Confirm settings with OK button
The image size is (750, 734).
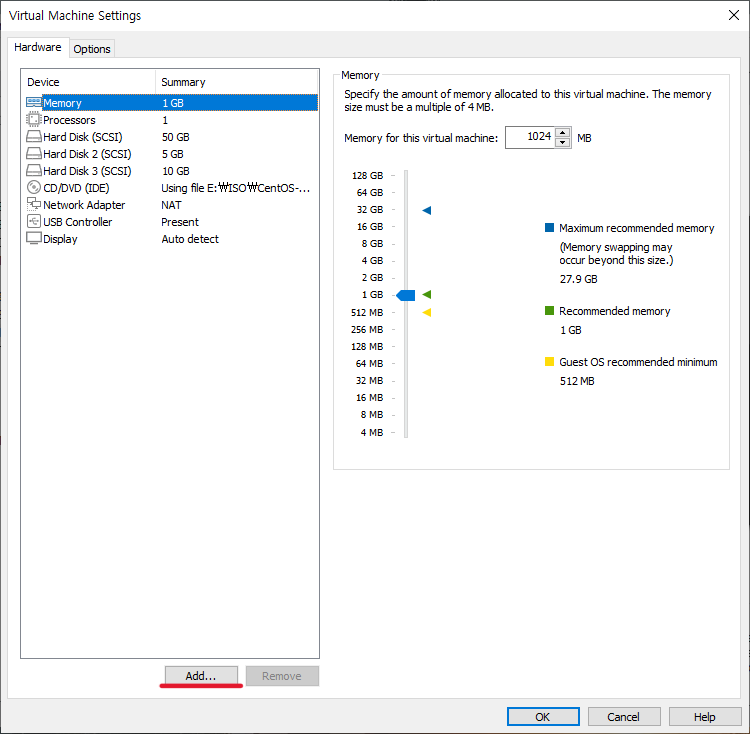point(543,717)
